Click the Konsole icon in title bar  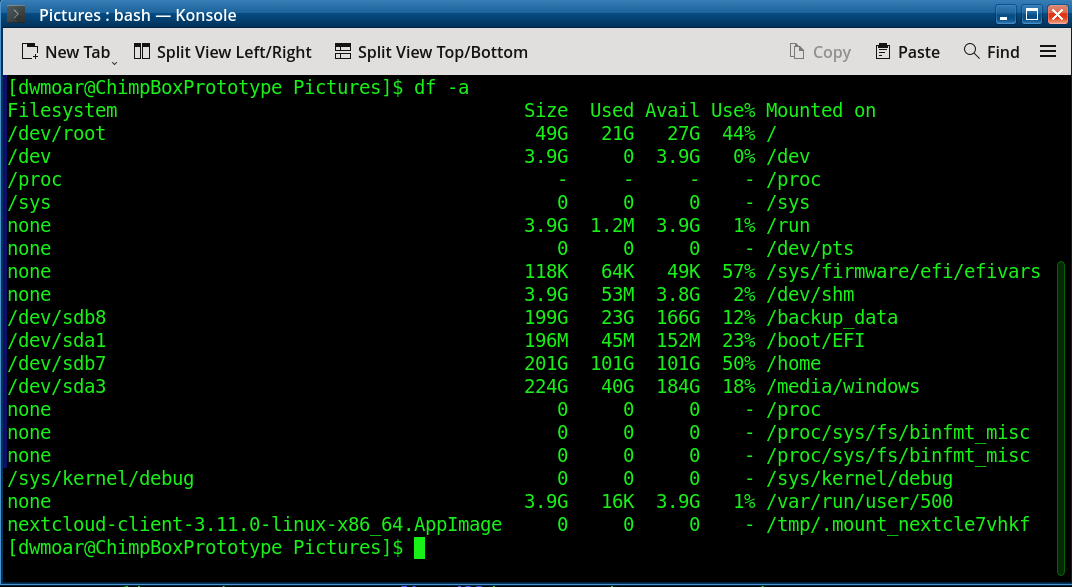17,15
